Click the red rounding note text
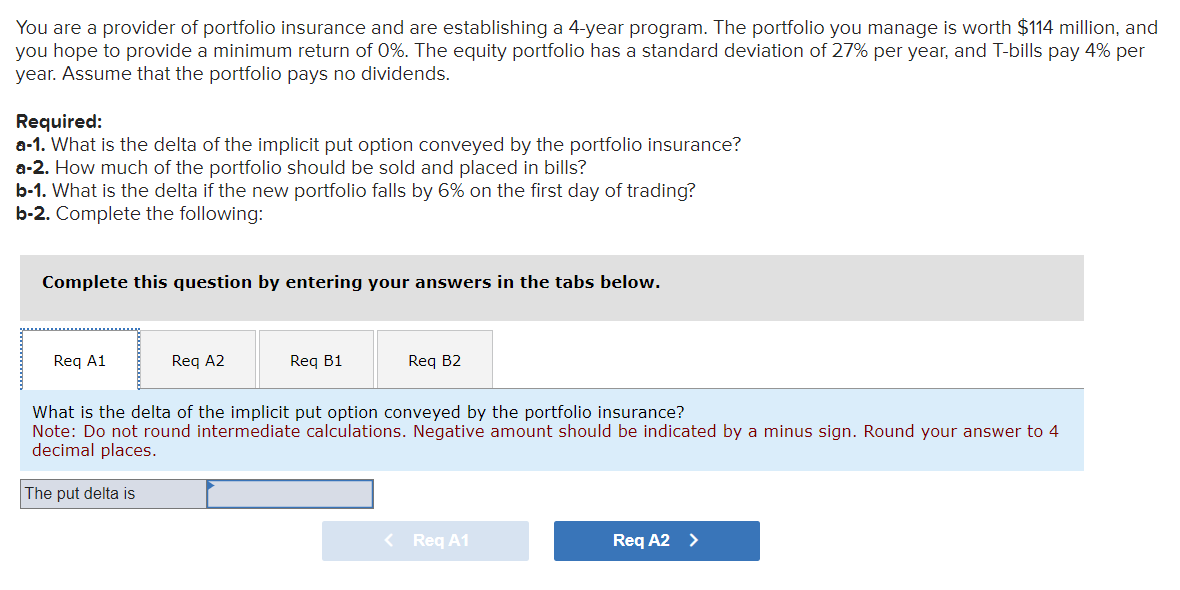 [x=545, y=441]
